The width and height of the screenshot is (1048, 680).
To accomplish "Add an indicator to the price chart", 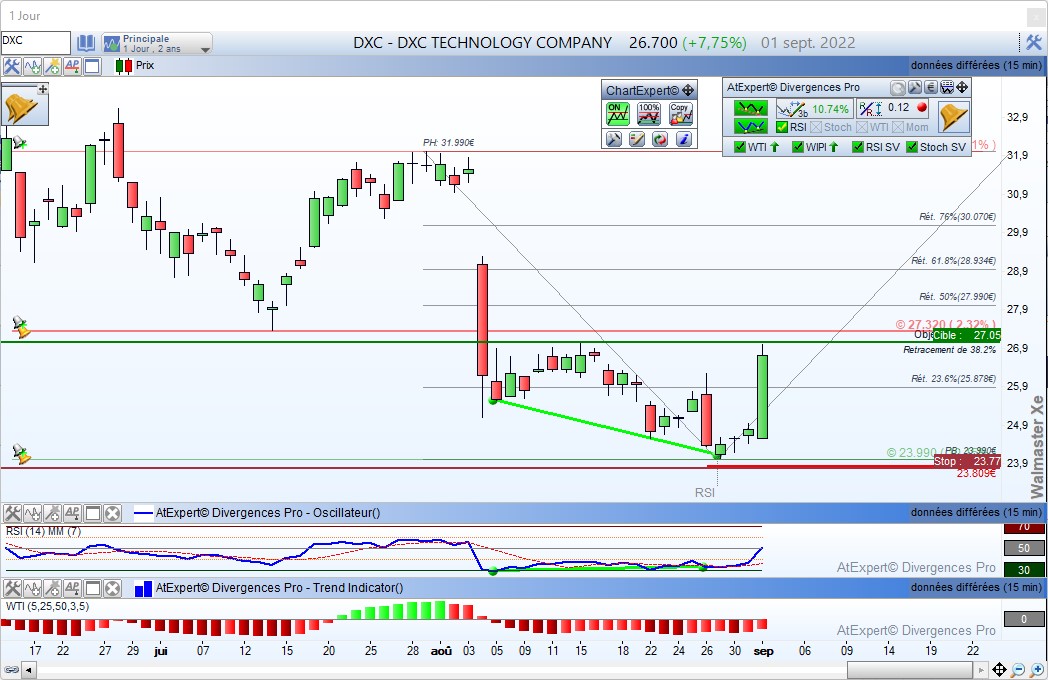I will (x=32, y=66).
